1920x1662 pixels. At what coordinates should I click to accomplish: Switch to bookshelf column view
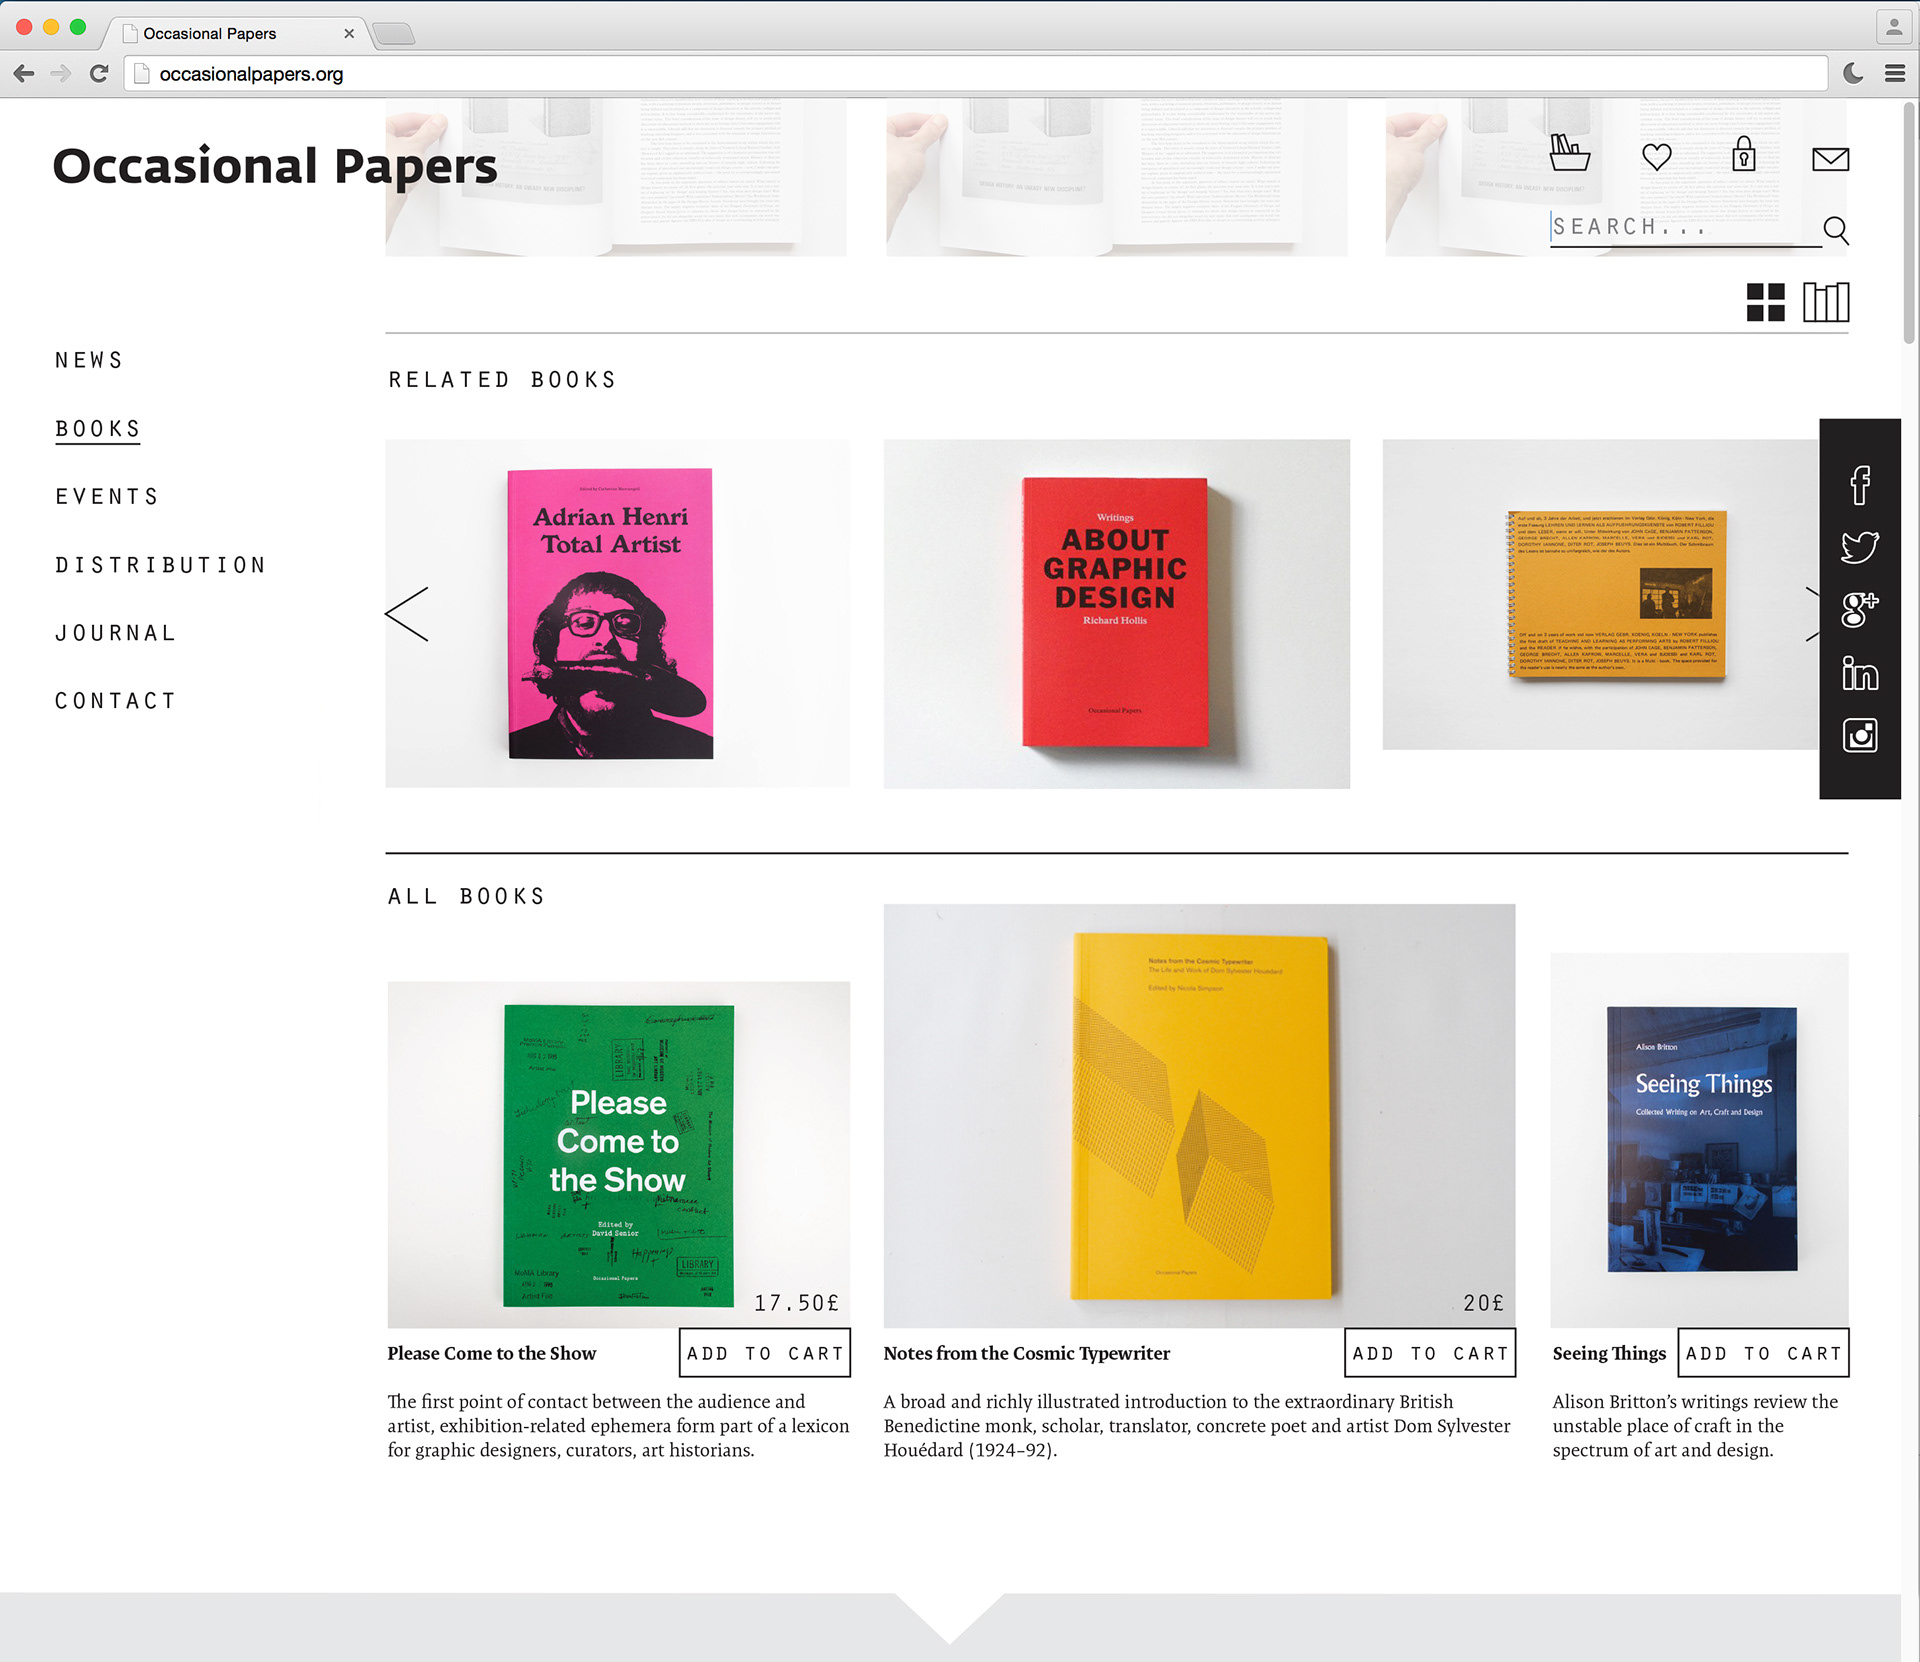click(x=1825, y=302)
